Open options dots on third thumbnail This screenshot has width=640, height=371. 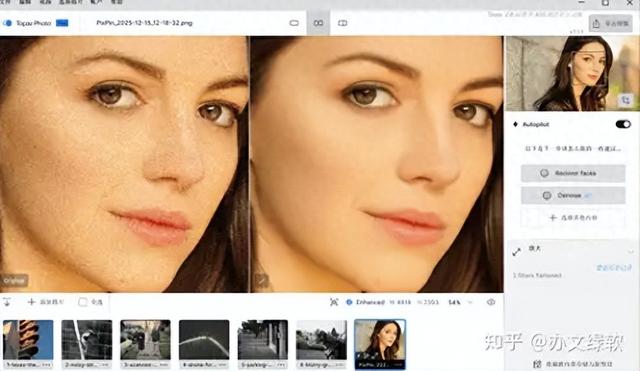click(164, 364)
